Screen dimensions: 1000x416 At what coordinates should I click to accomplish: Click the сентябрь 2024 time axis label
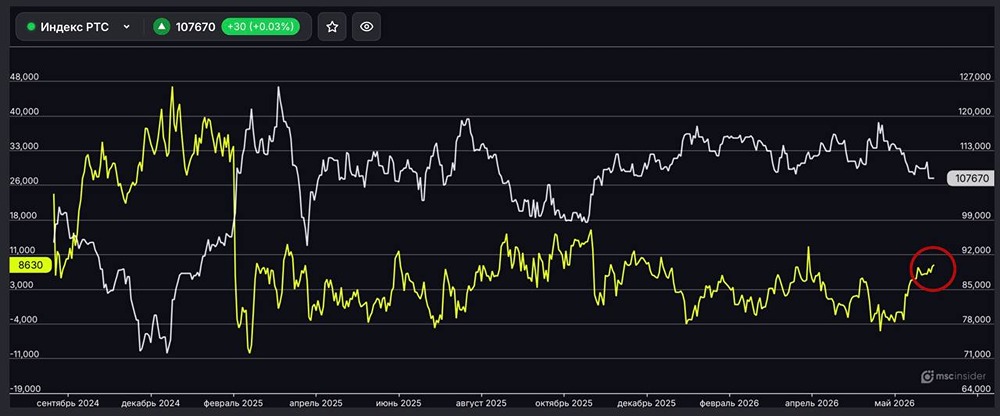(67, 404)
